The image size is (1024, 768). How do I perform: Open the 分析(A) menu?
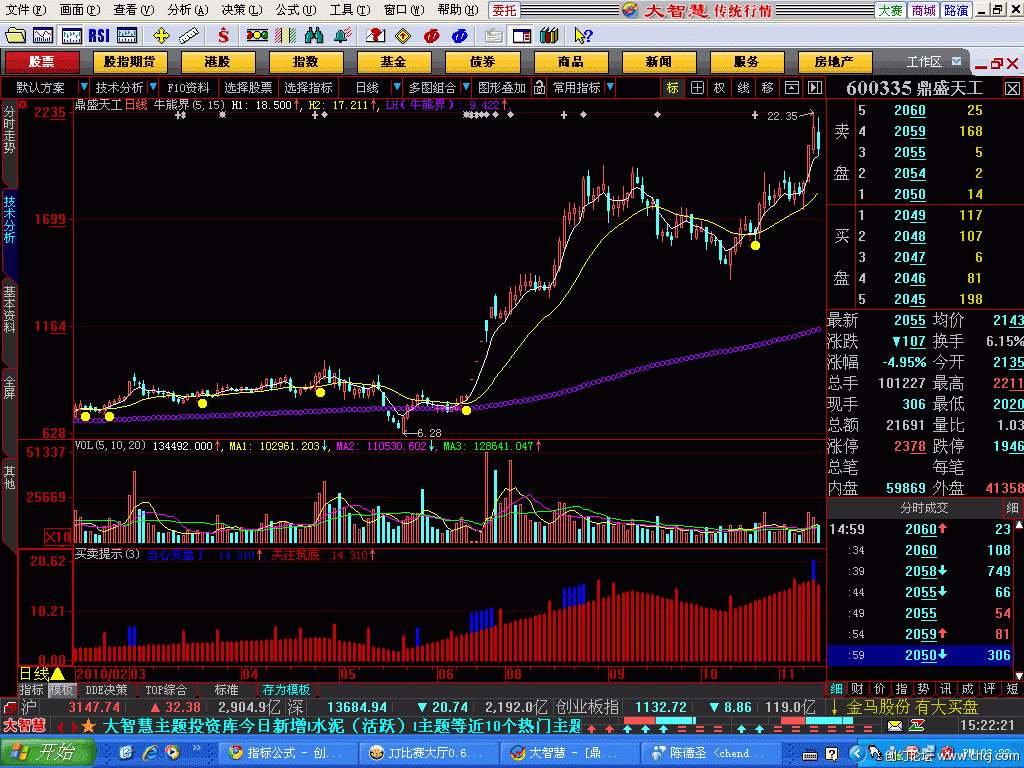click(x=187, y=10)
